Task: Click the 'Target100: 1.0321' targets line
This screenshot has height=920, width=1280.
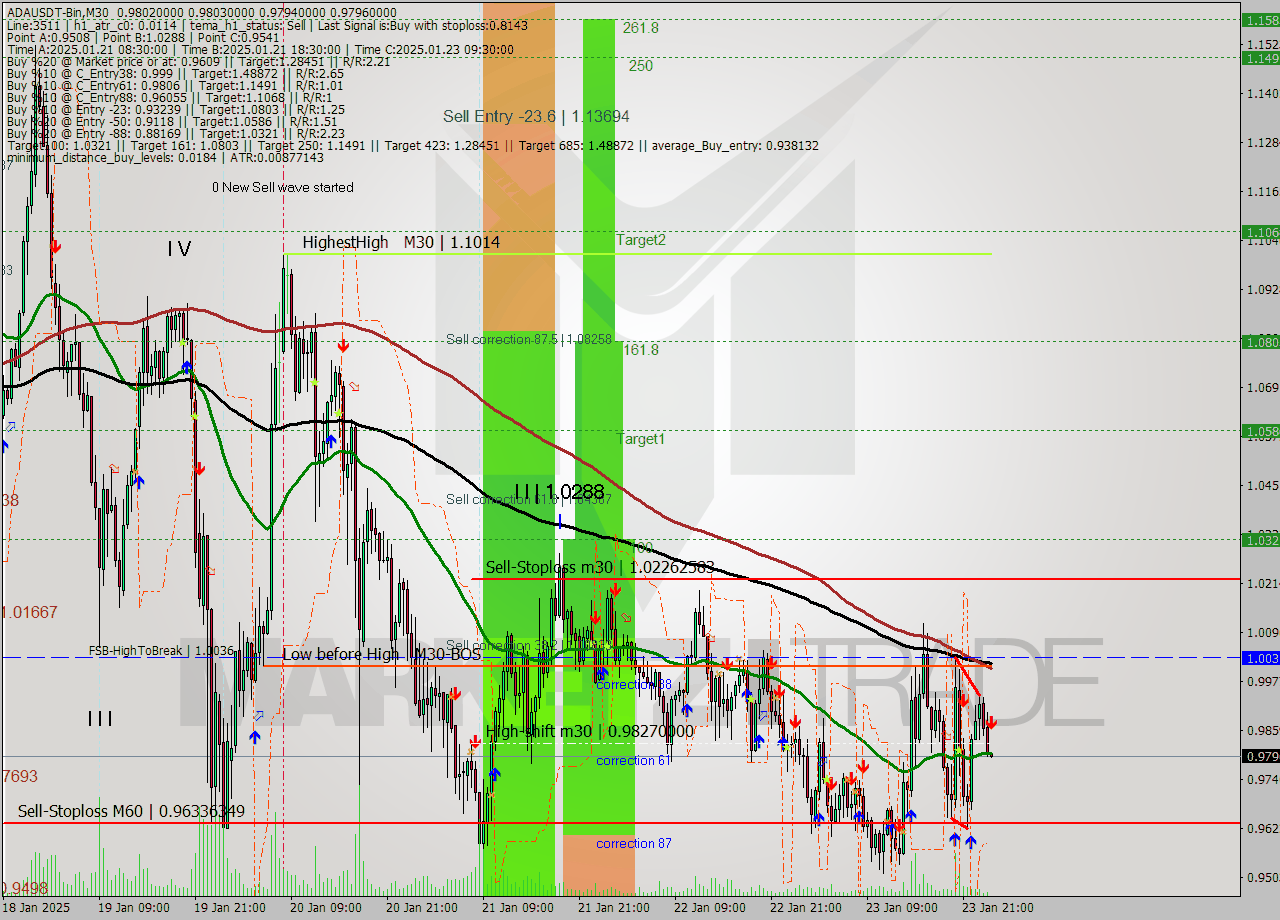Action: tap(411, 145)
